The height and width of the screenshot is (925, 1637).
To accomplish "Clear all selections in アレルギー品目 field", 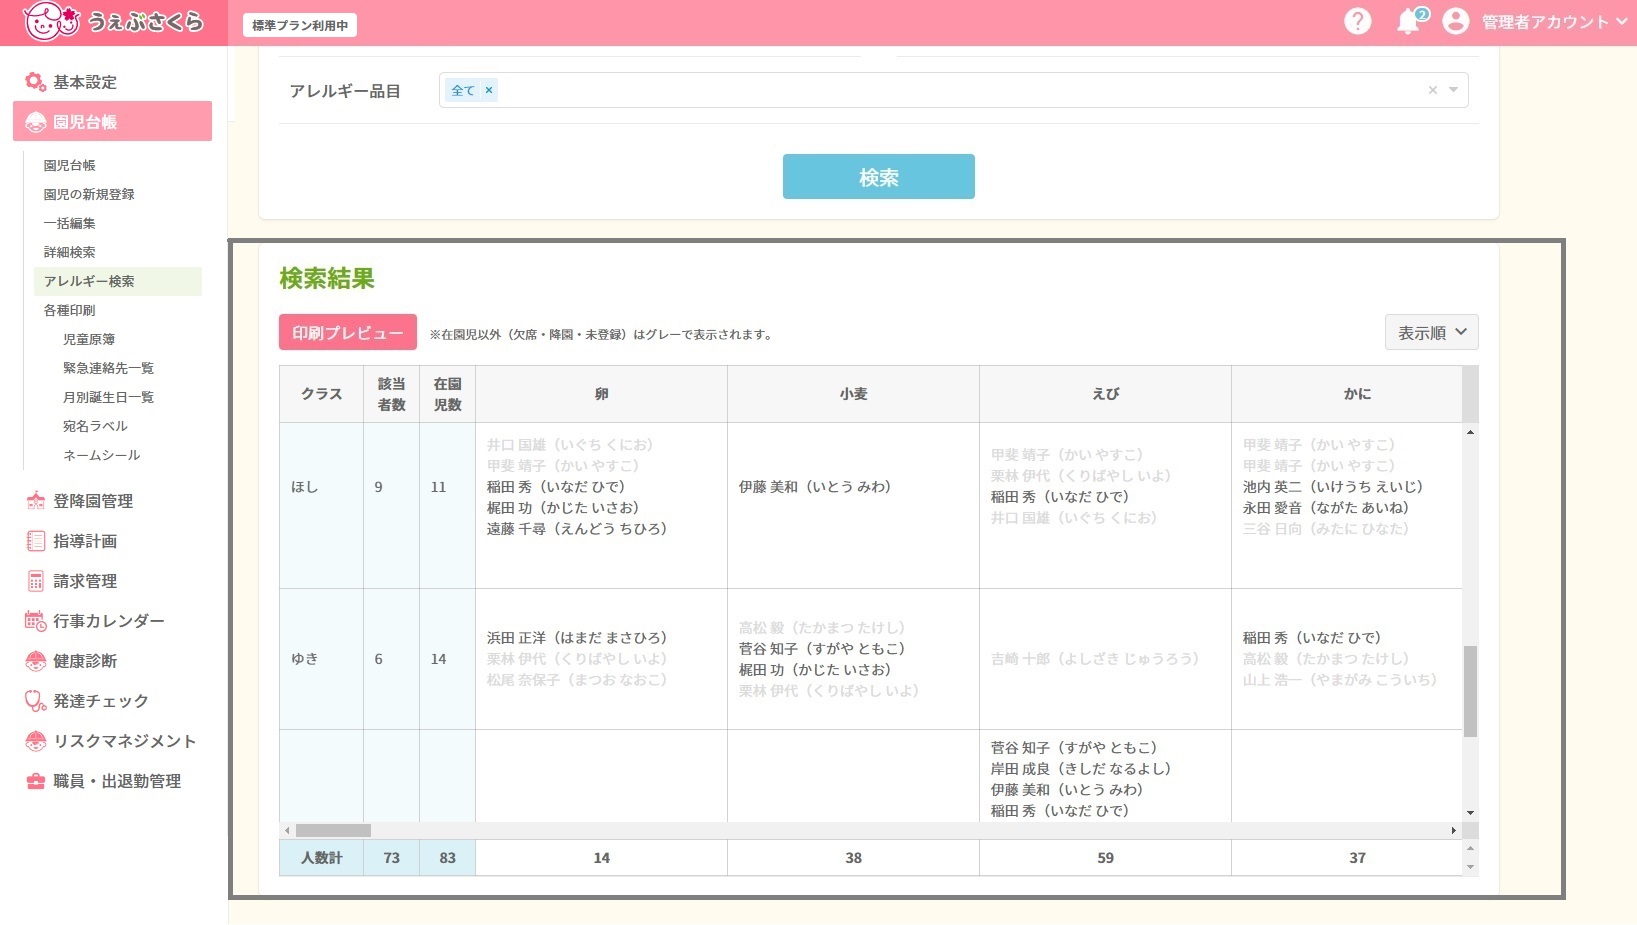I will coord(1432,90).
